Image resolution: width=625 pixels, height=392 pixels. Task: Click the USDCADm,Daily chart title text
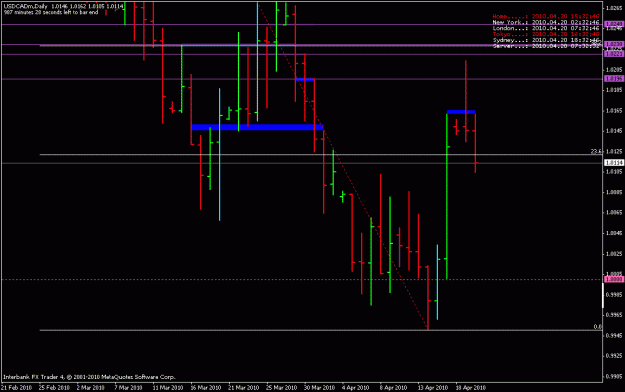pos(26,6)
